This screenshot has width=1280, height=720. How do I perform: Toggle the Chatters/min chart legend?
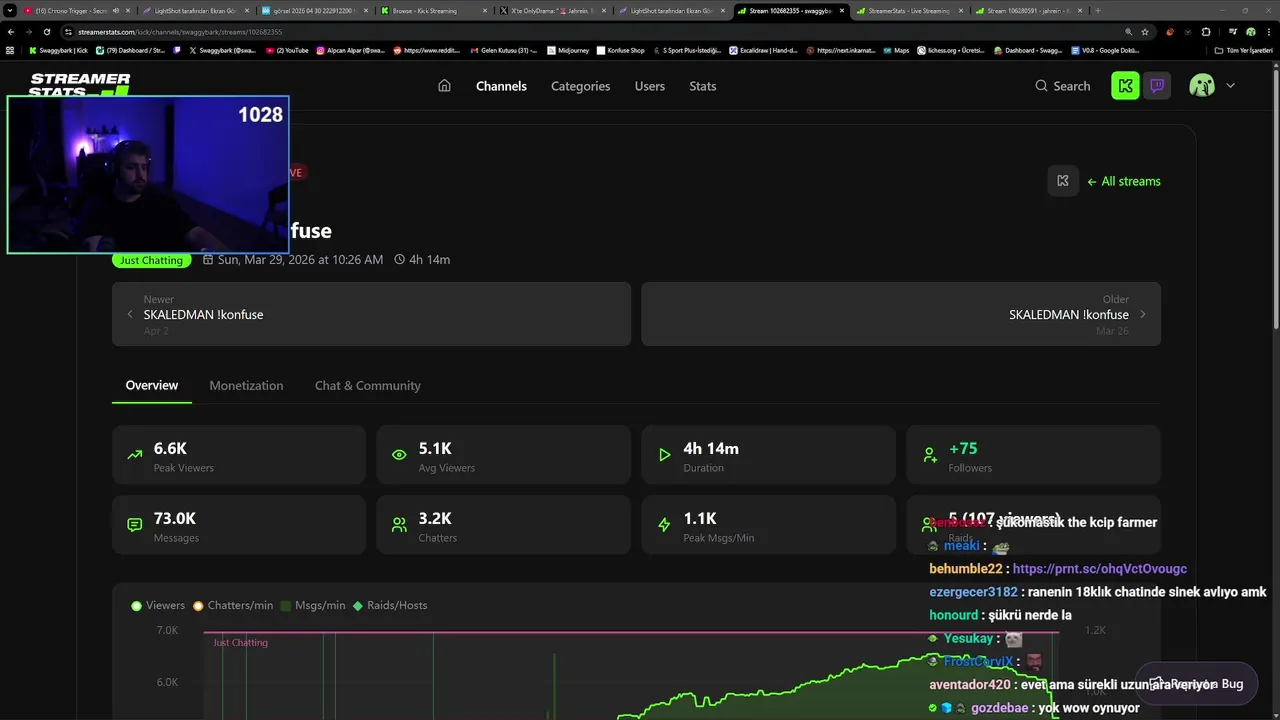pos(233,605)
